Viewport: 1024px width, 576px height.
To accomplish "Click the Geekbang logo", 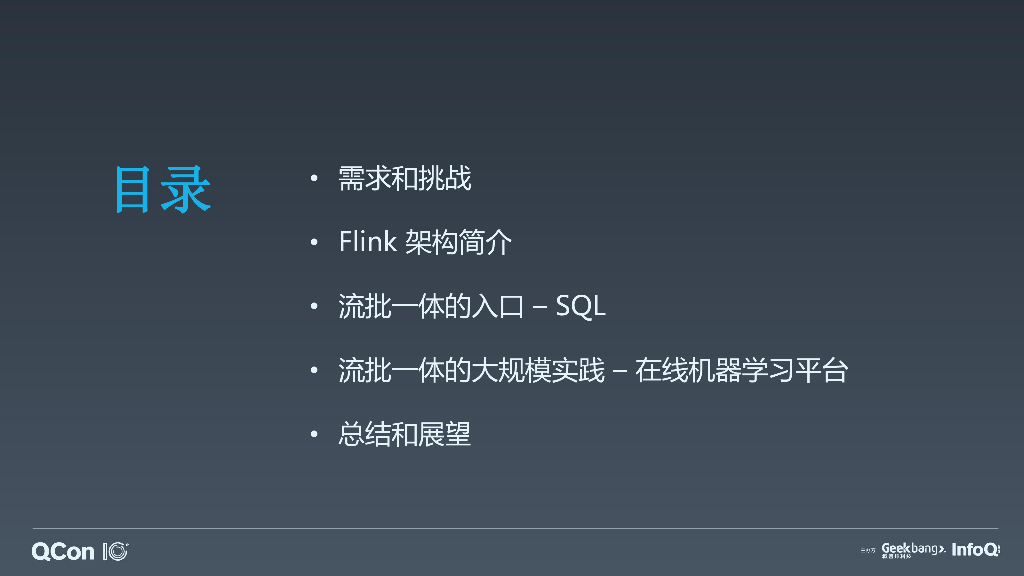I will point(912,549).
